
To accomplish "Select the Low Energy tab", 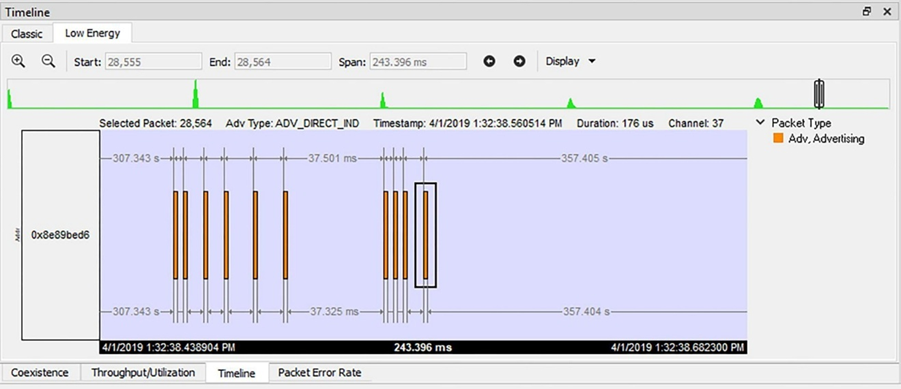I will [93, 33].
